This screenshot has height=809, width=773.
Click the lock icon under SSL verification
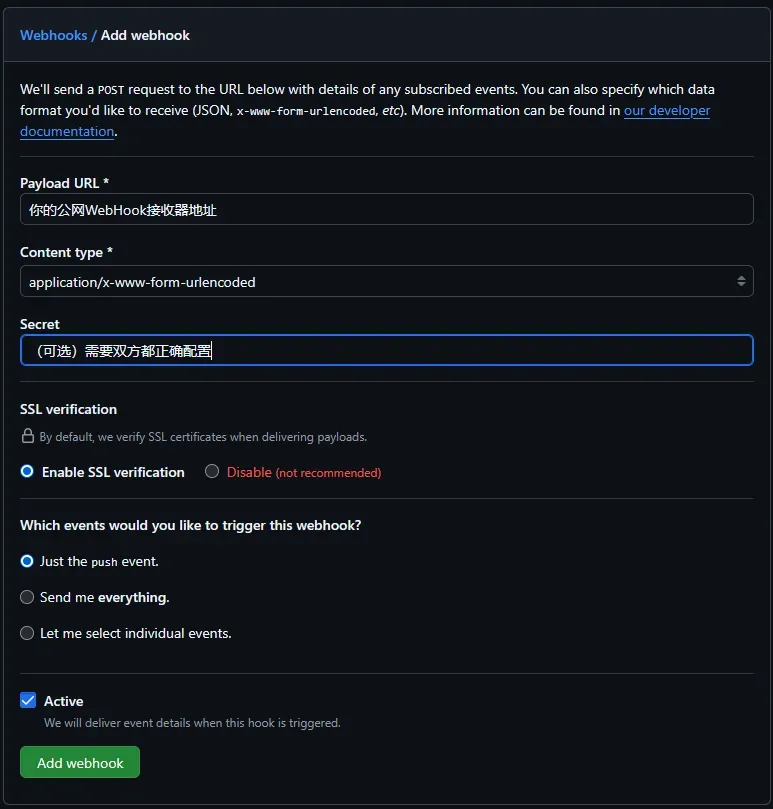pos(28,437)
